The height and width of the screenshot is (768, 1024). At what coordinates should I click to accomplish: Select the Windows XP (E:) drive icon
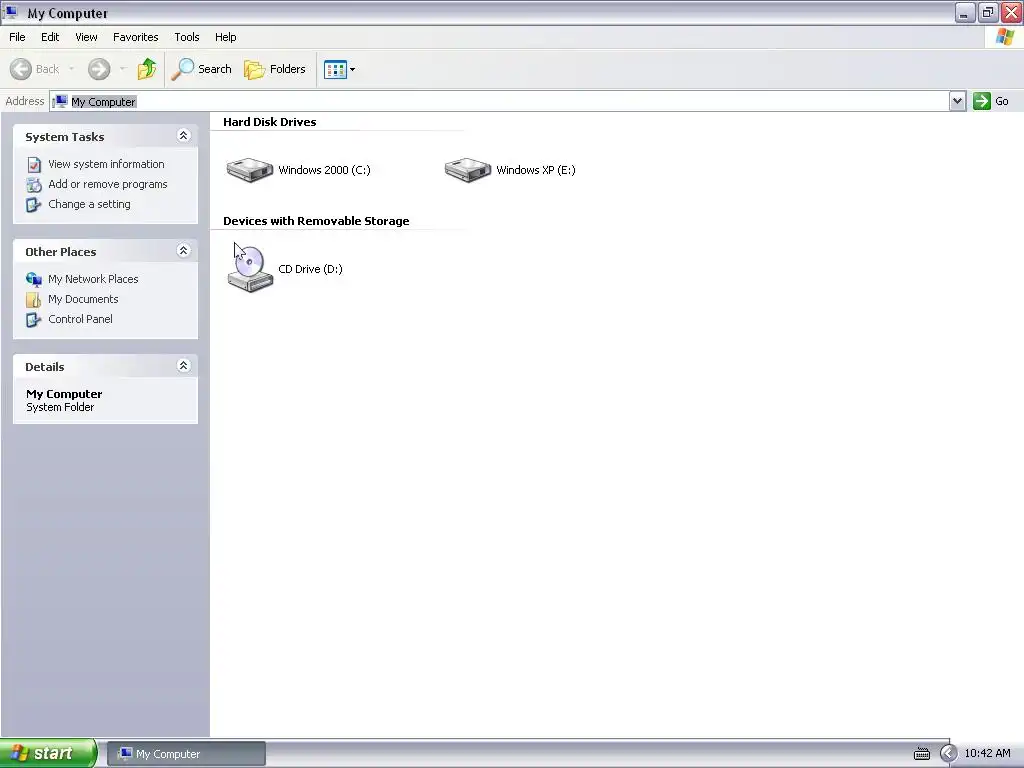(468, 170)
